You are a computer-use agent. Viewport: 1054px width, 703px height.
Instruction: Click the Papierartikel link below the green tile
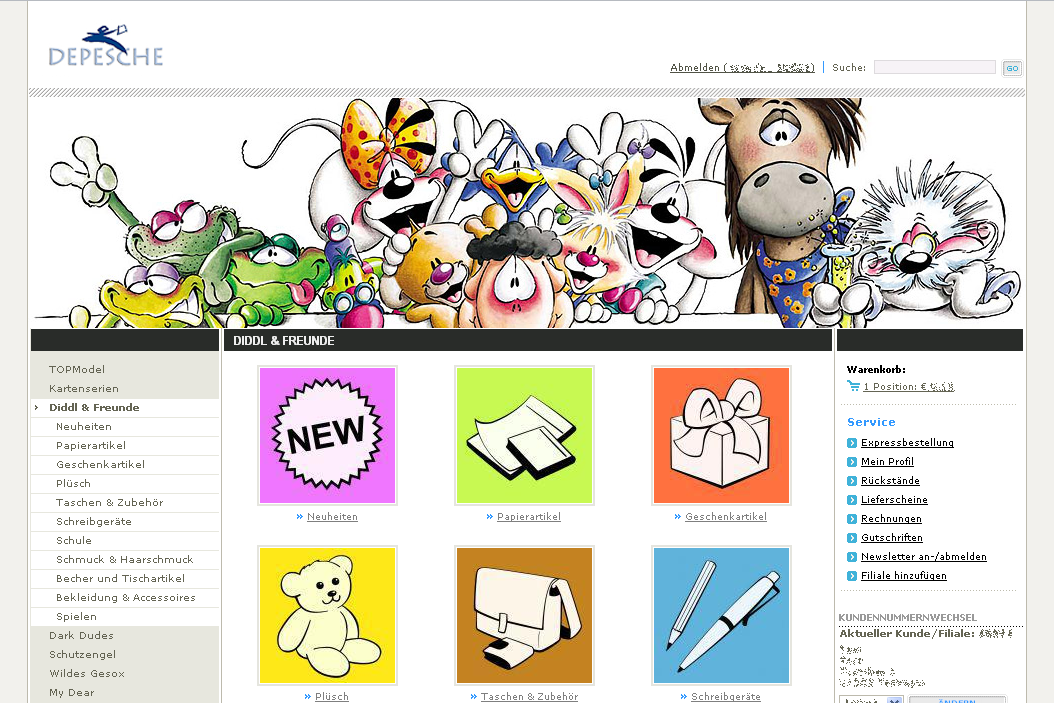coord(528,517)
